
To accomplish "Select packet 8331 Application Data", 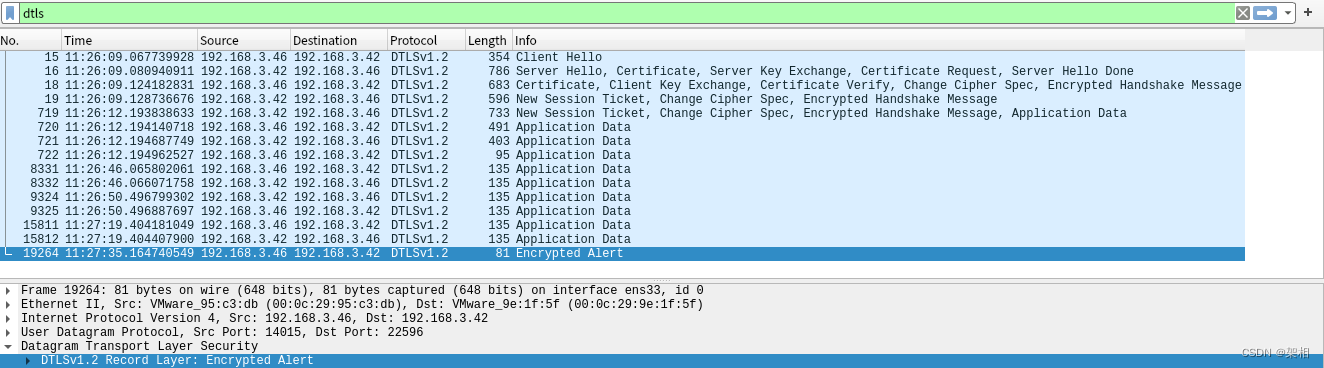I will (x=622, y=170).
